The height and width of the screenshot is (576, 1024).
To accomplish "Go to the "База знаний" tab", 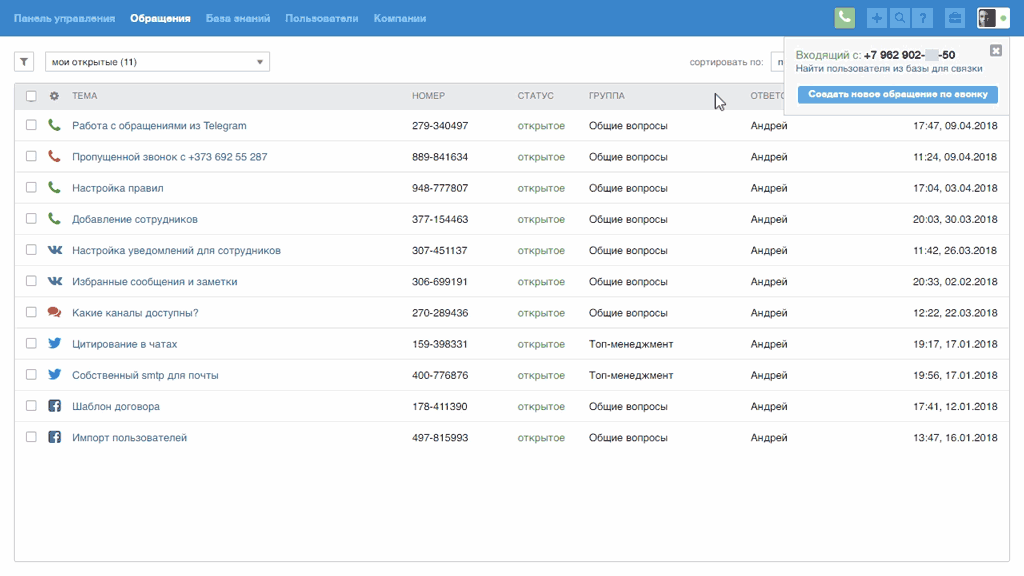I will point(237,18).
